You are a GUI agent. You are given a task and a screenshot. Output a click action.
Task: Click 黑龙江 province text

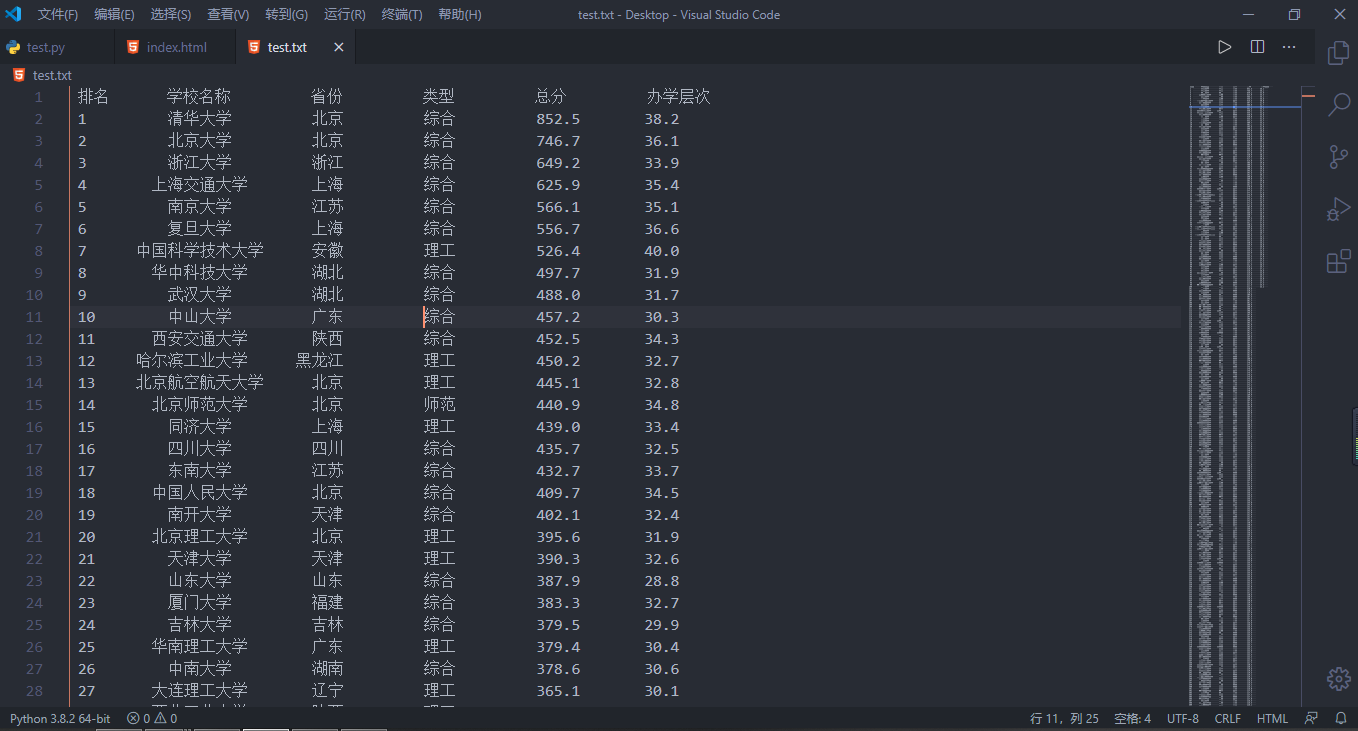320,361
